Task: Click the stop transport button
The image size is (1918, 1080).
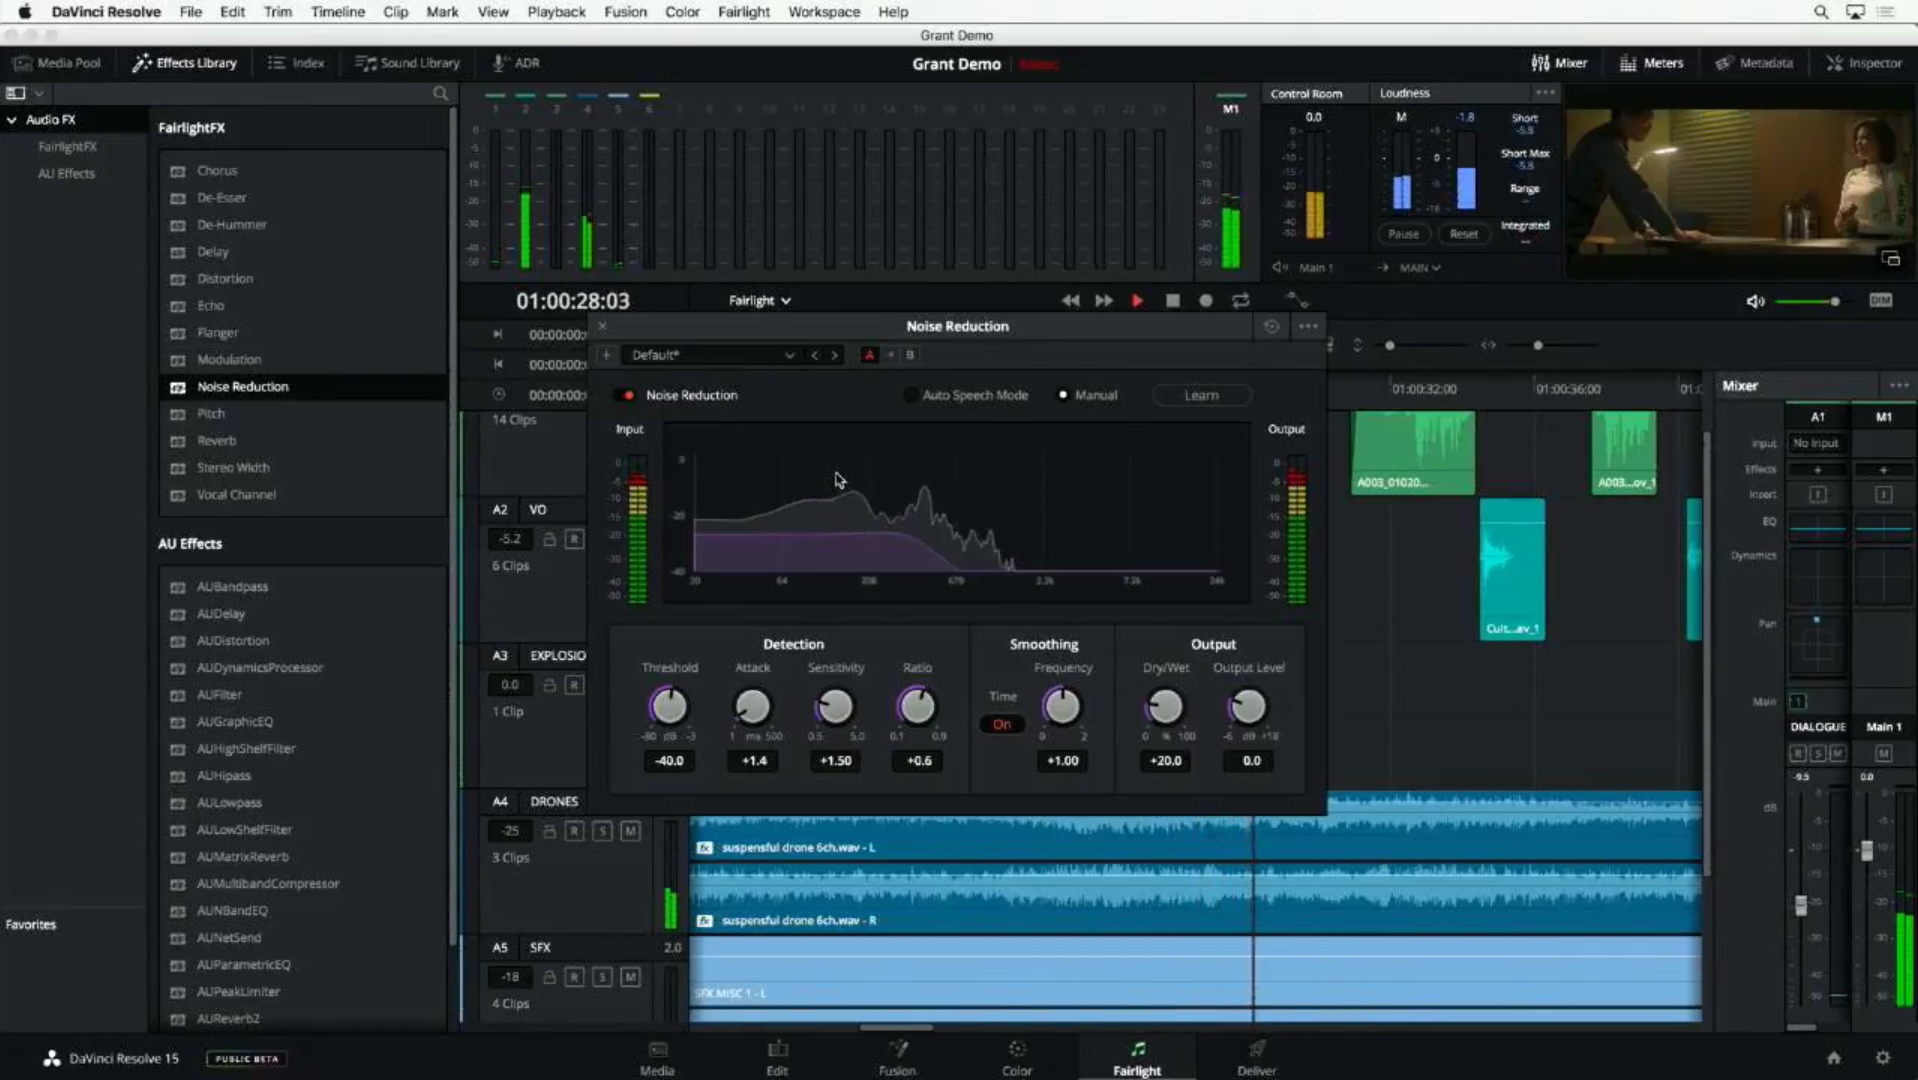Action: click(1173, 301)
